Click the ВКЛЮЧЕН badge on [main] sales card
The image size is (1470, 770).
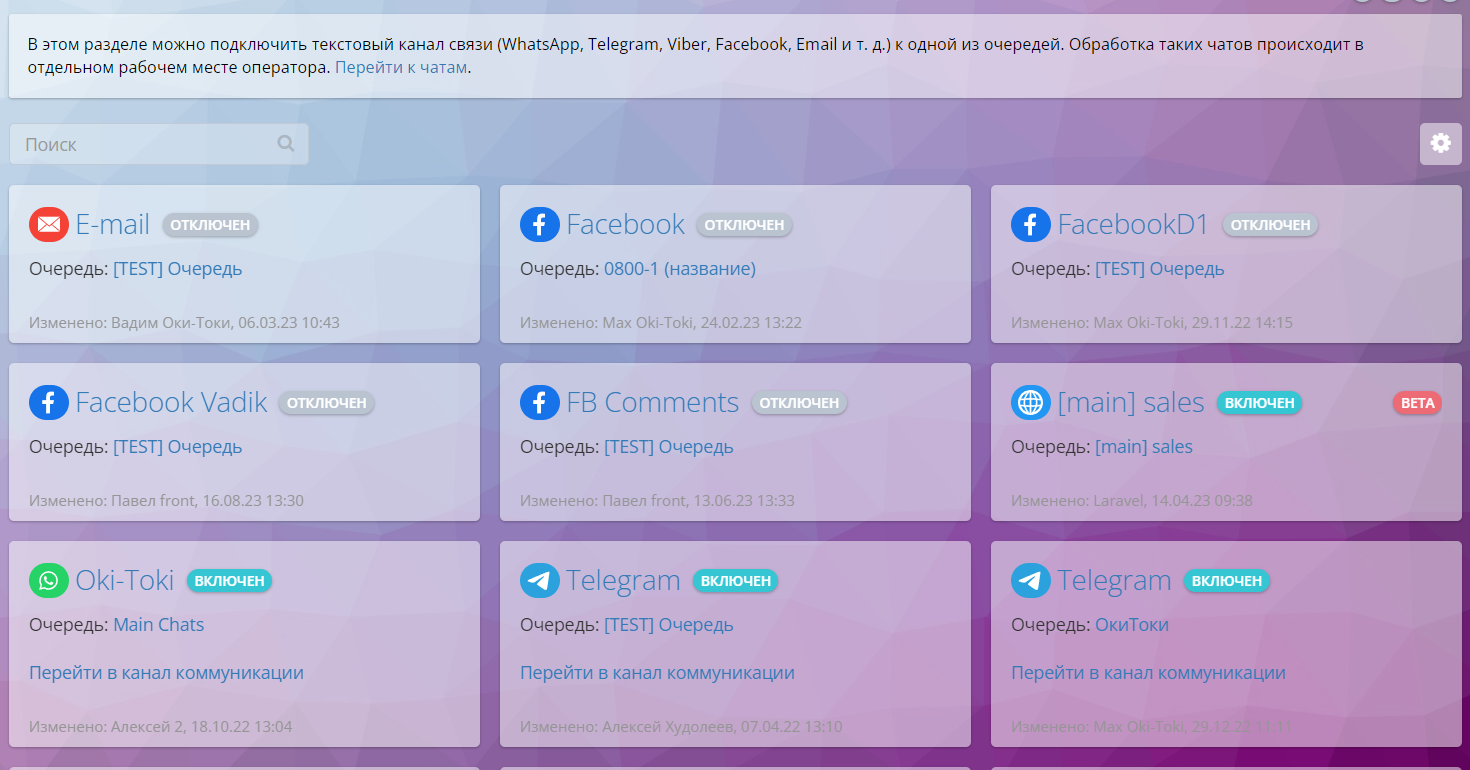coord(1259,403)
